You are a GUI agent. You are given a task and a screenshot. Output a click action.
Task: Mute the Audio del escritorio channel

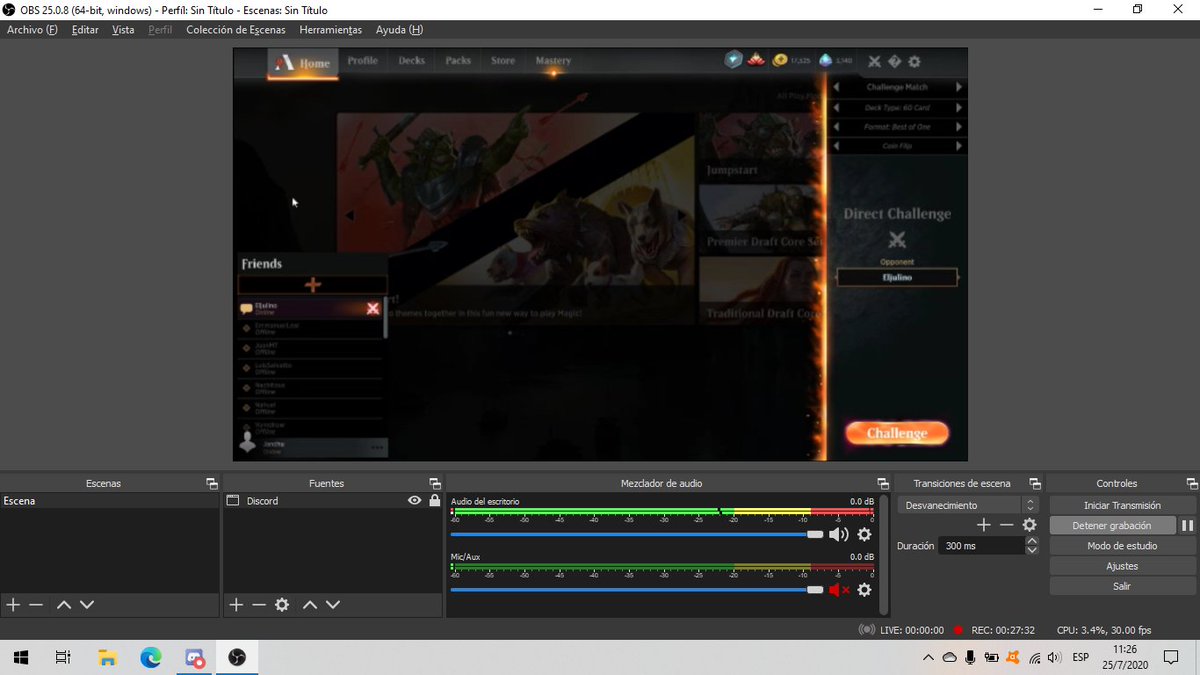tap(838, 534)
